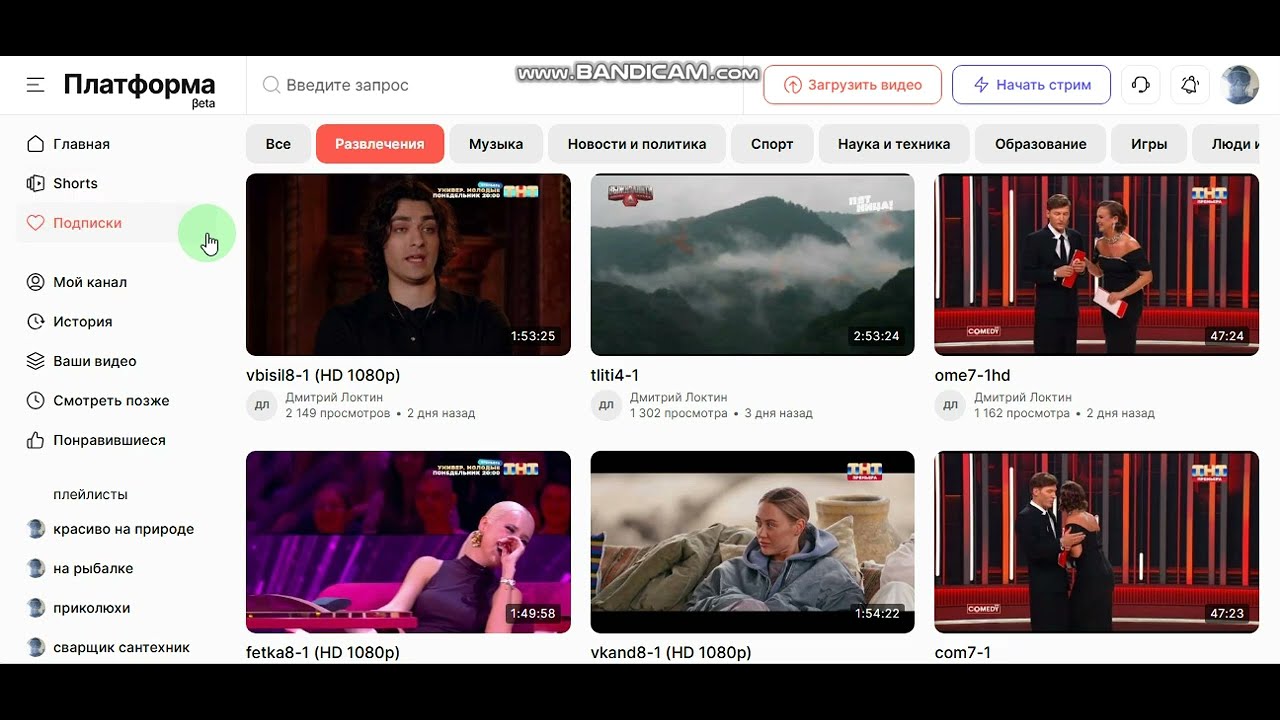Click the title vbisil8-1 (HD 1080p)
The height and width of the screenshot is (720, 1280).
(323, 376)
